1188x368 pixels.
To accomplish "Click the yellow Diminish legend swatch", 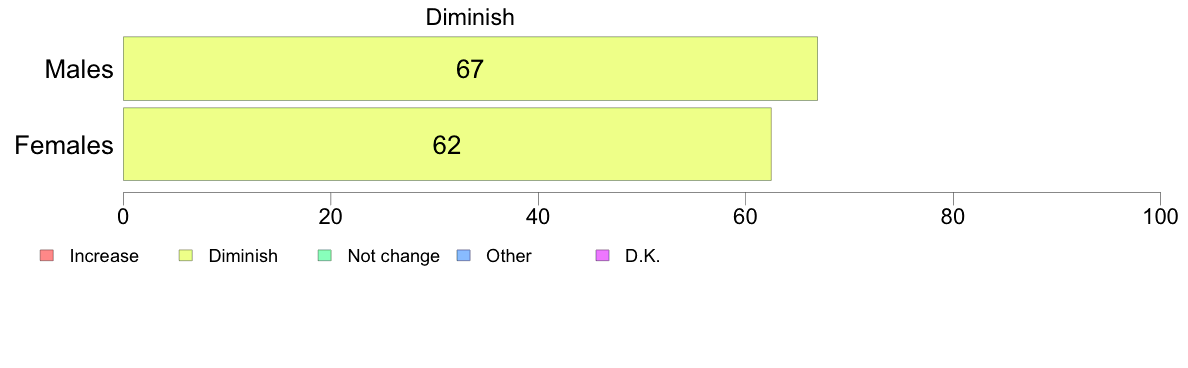I will [x=185, y=256].
